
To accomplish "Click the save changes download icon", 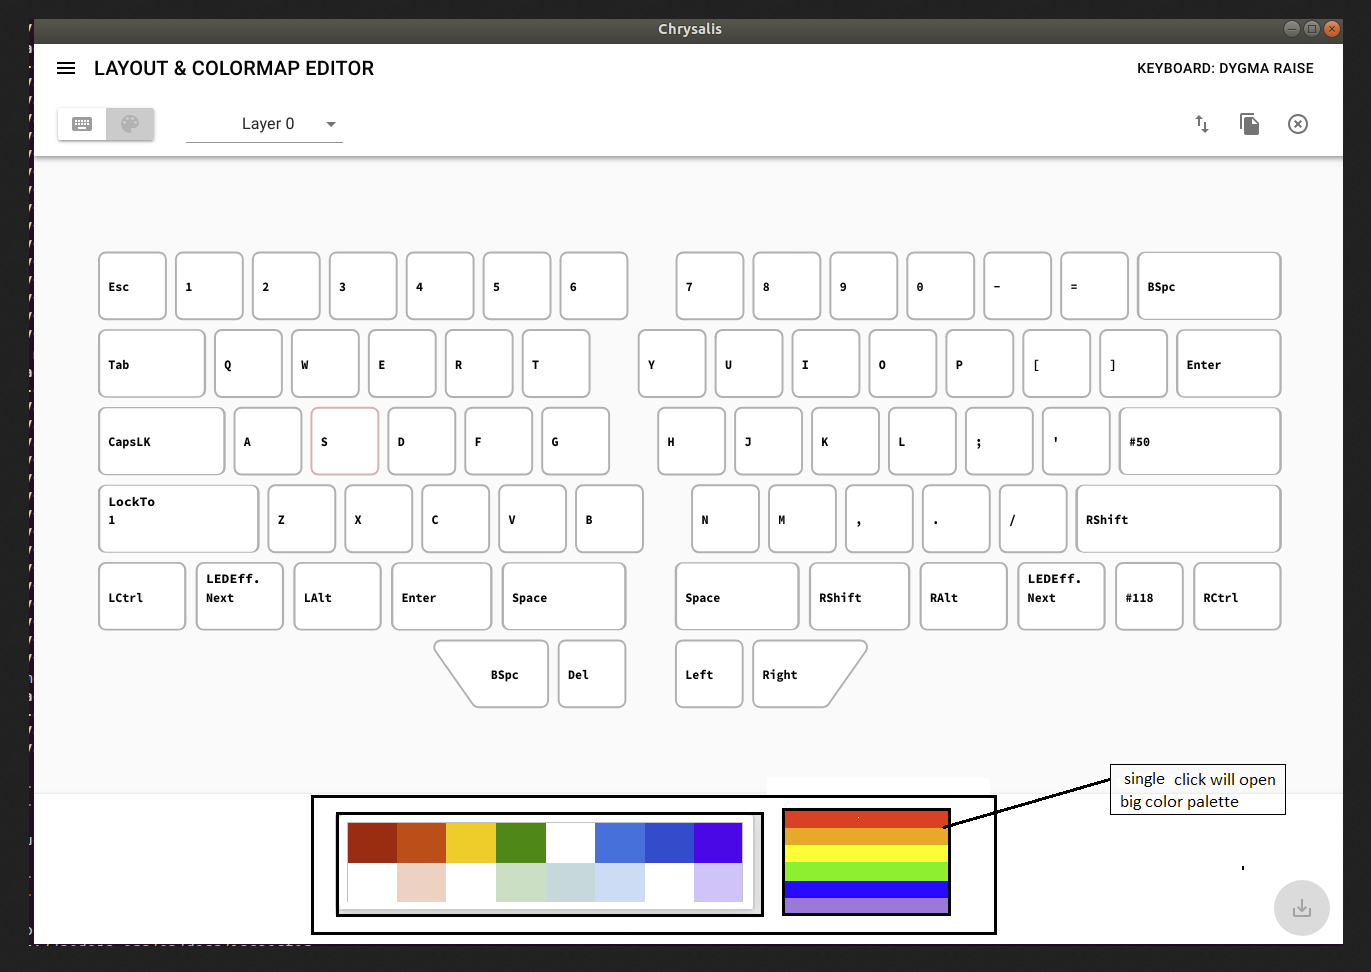I will pyautogui.click(x=1301, y=908).
